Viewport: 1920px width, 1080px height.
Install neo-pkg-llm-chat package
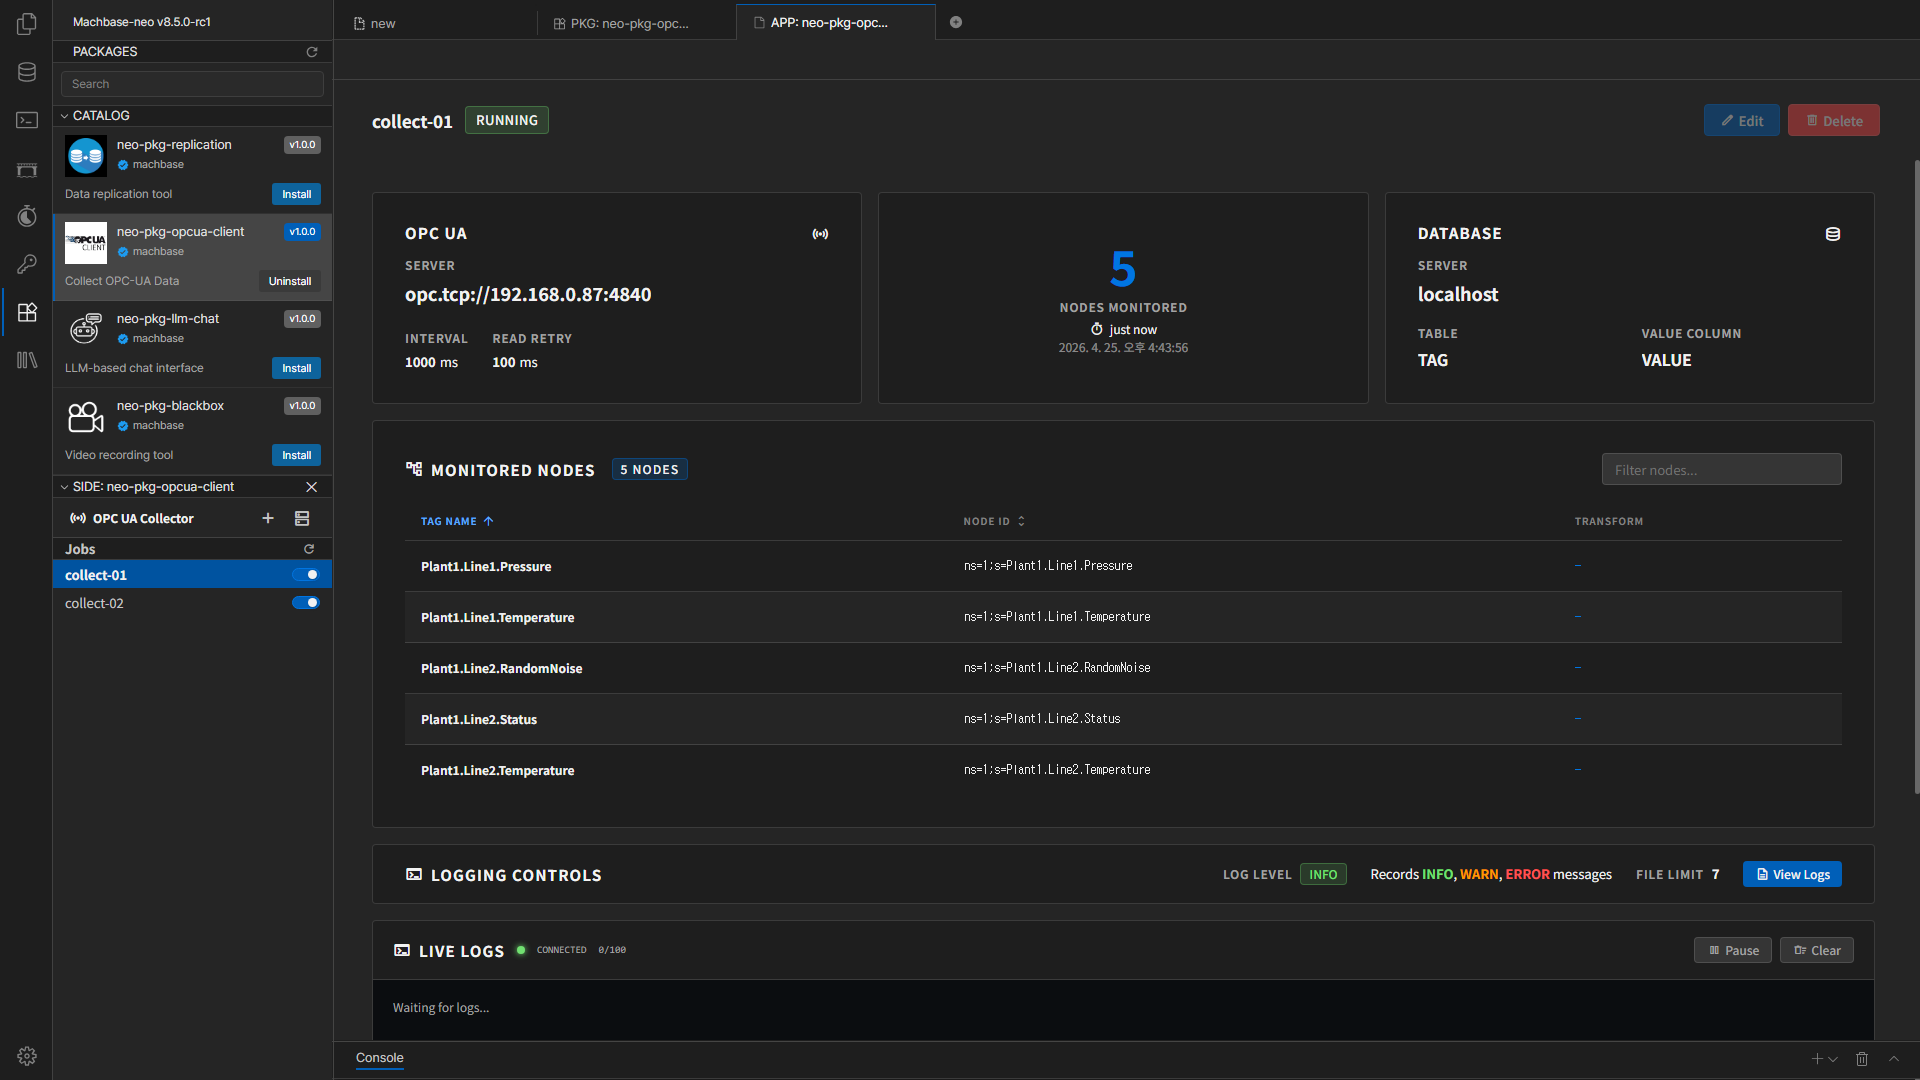pos(296,368)
